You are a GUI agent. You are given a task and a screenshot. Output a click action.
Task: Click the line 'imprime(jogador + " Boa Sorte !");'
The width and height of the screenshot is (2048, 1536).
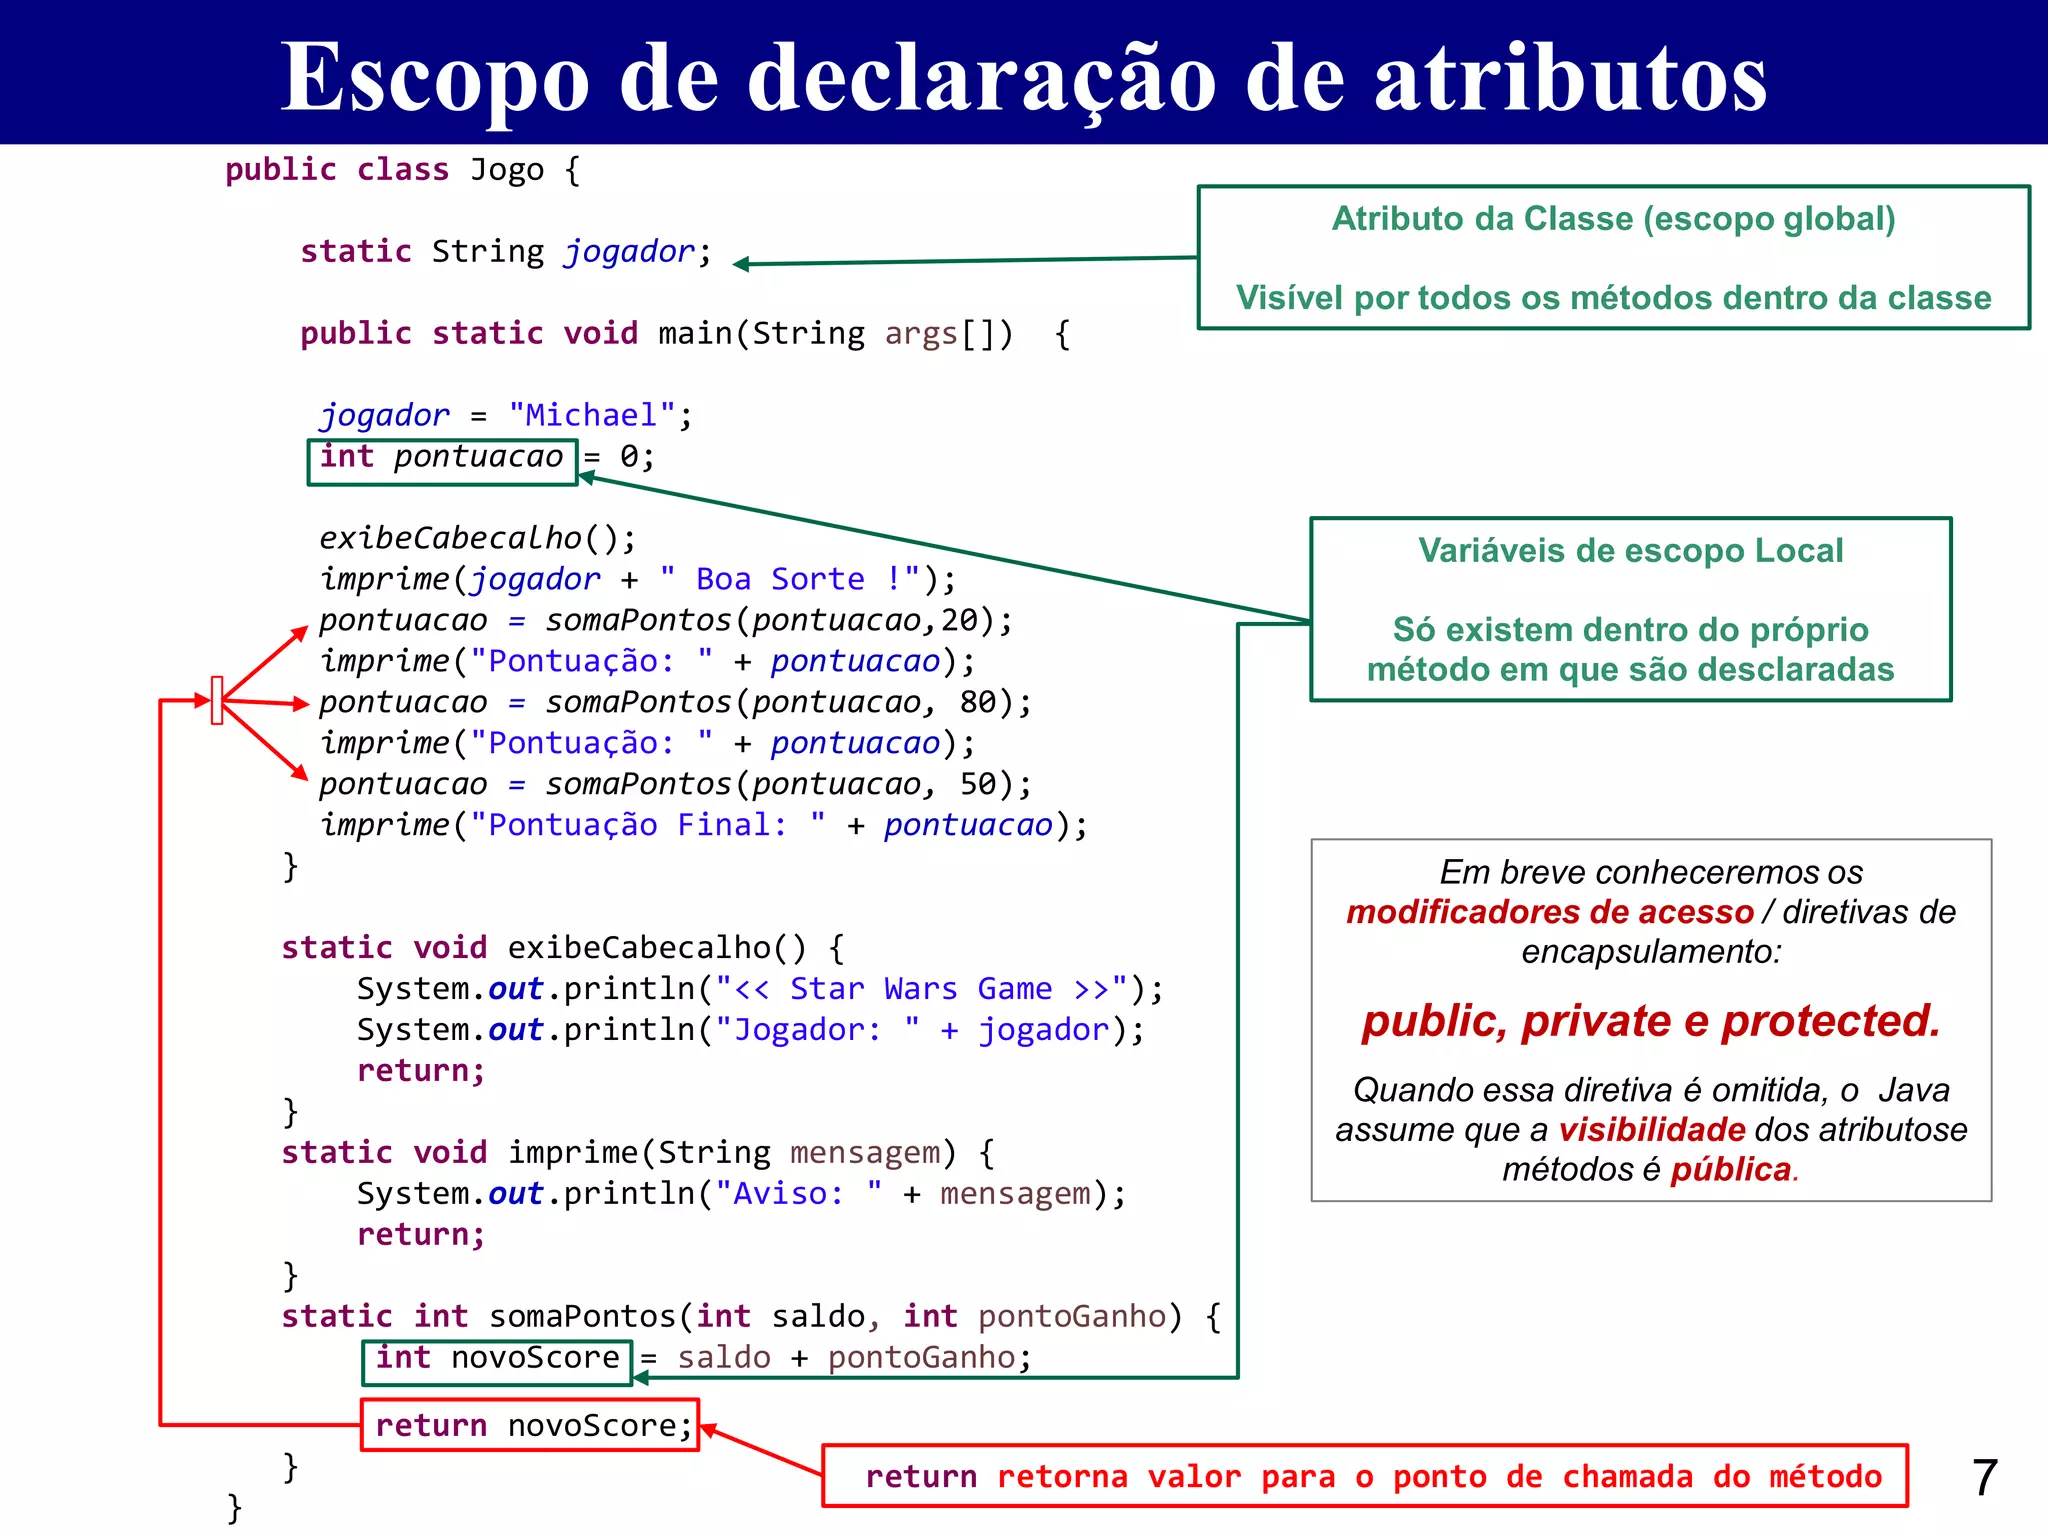tap(638, 579)
